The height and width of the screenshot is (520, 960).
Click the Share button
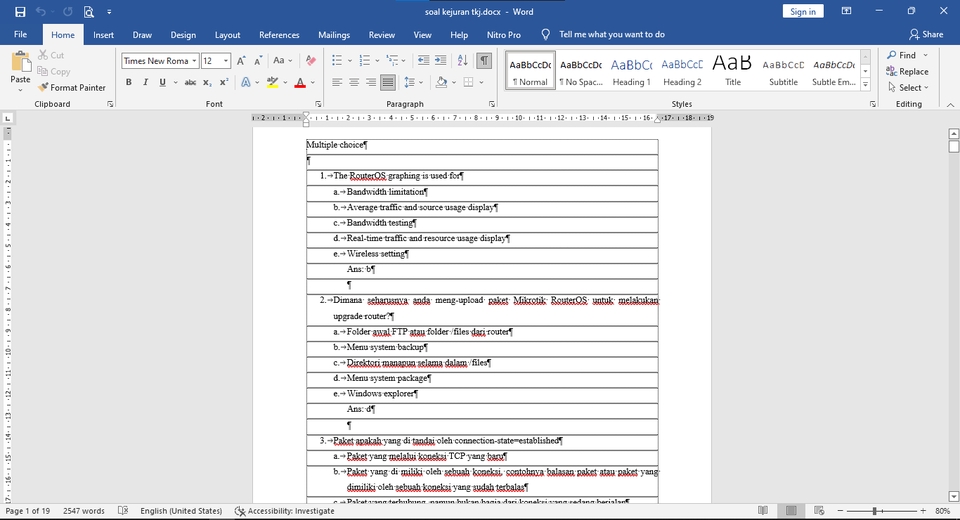pos(926,34)
